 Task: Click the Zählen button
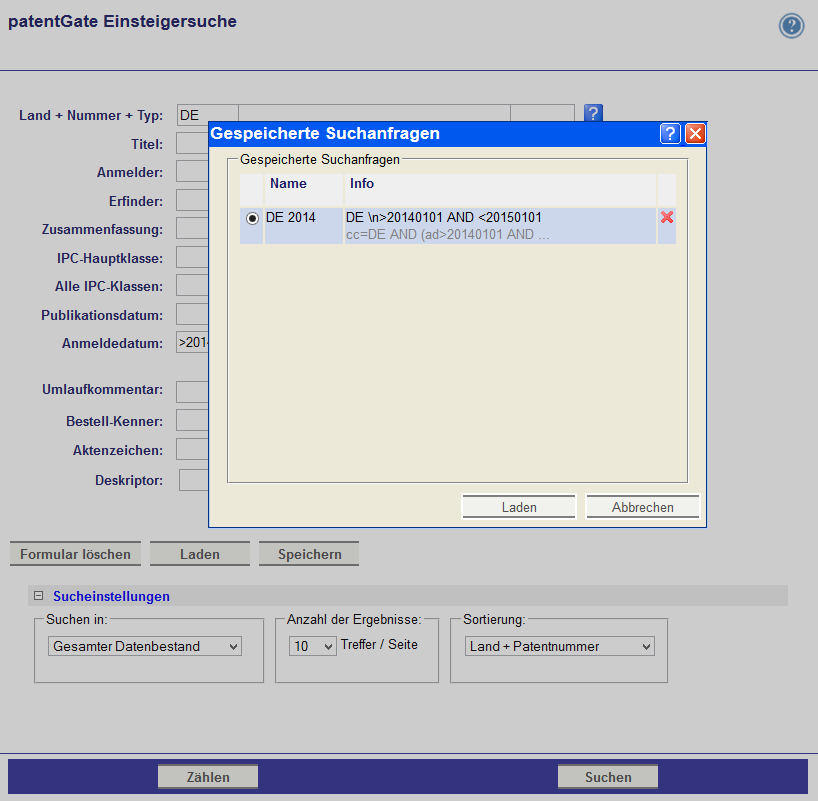(208, 776)
